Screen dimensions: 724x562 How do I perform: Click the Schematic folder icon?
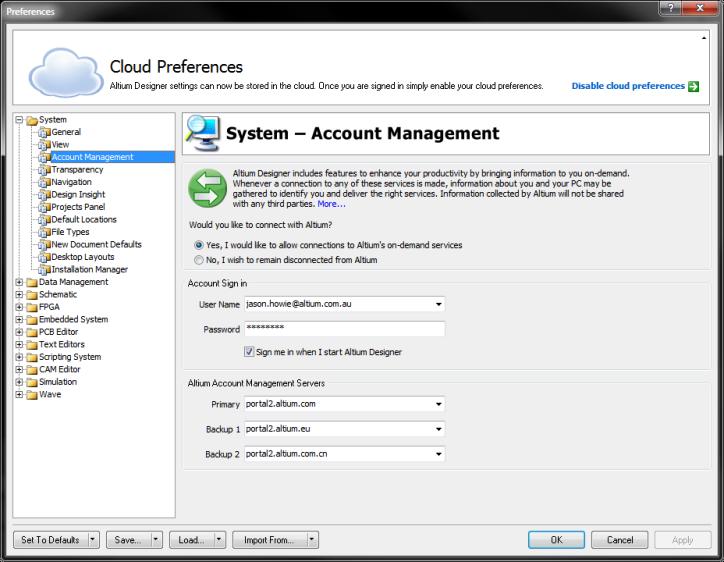[x=32, y=295]
